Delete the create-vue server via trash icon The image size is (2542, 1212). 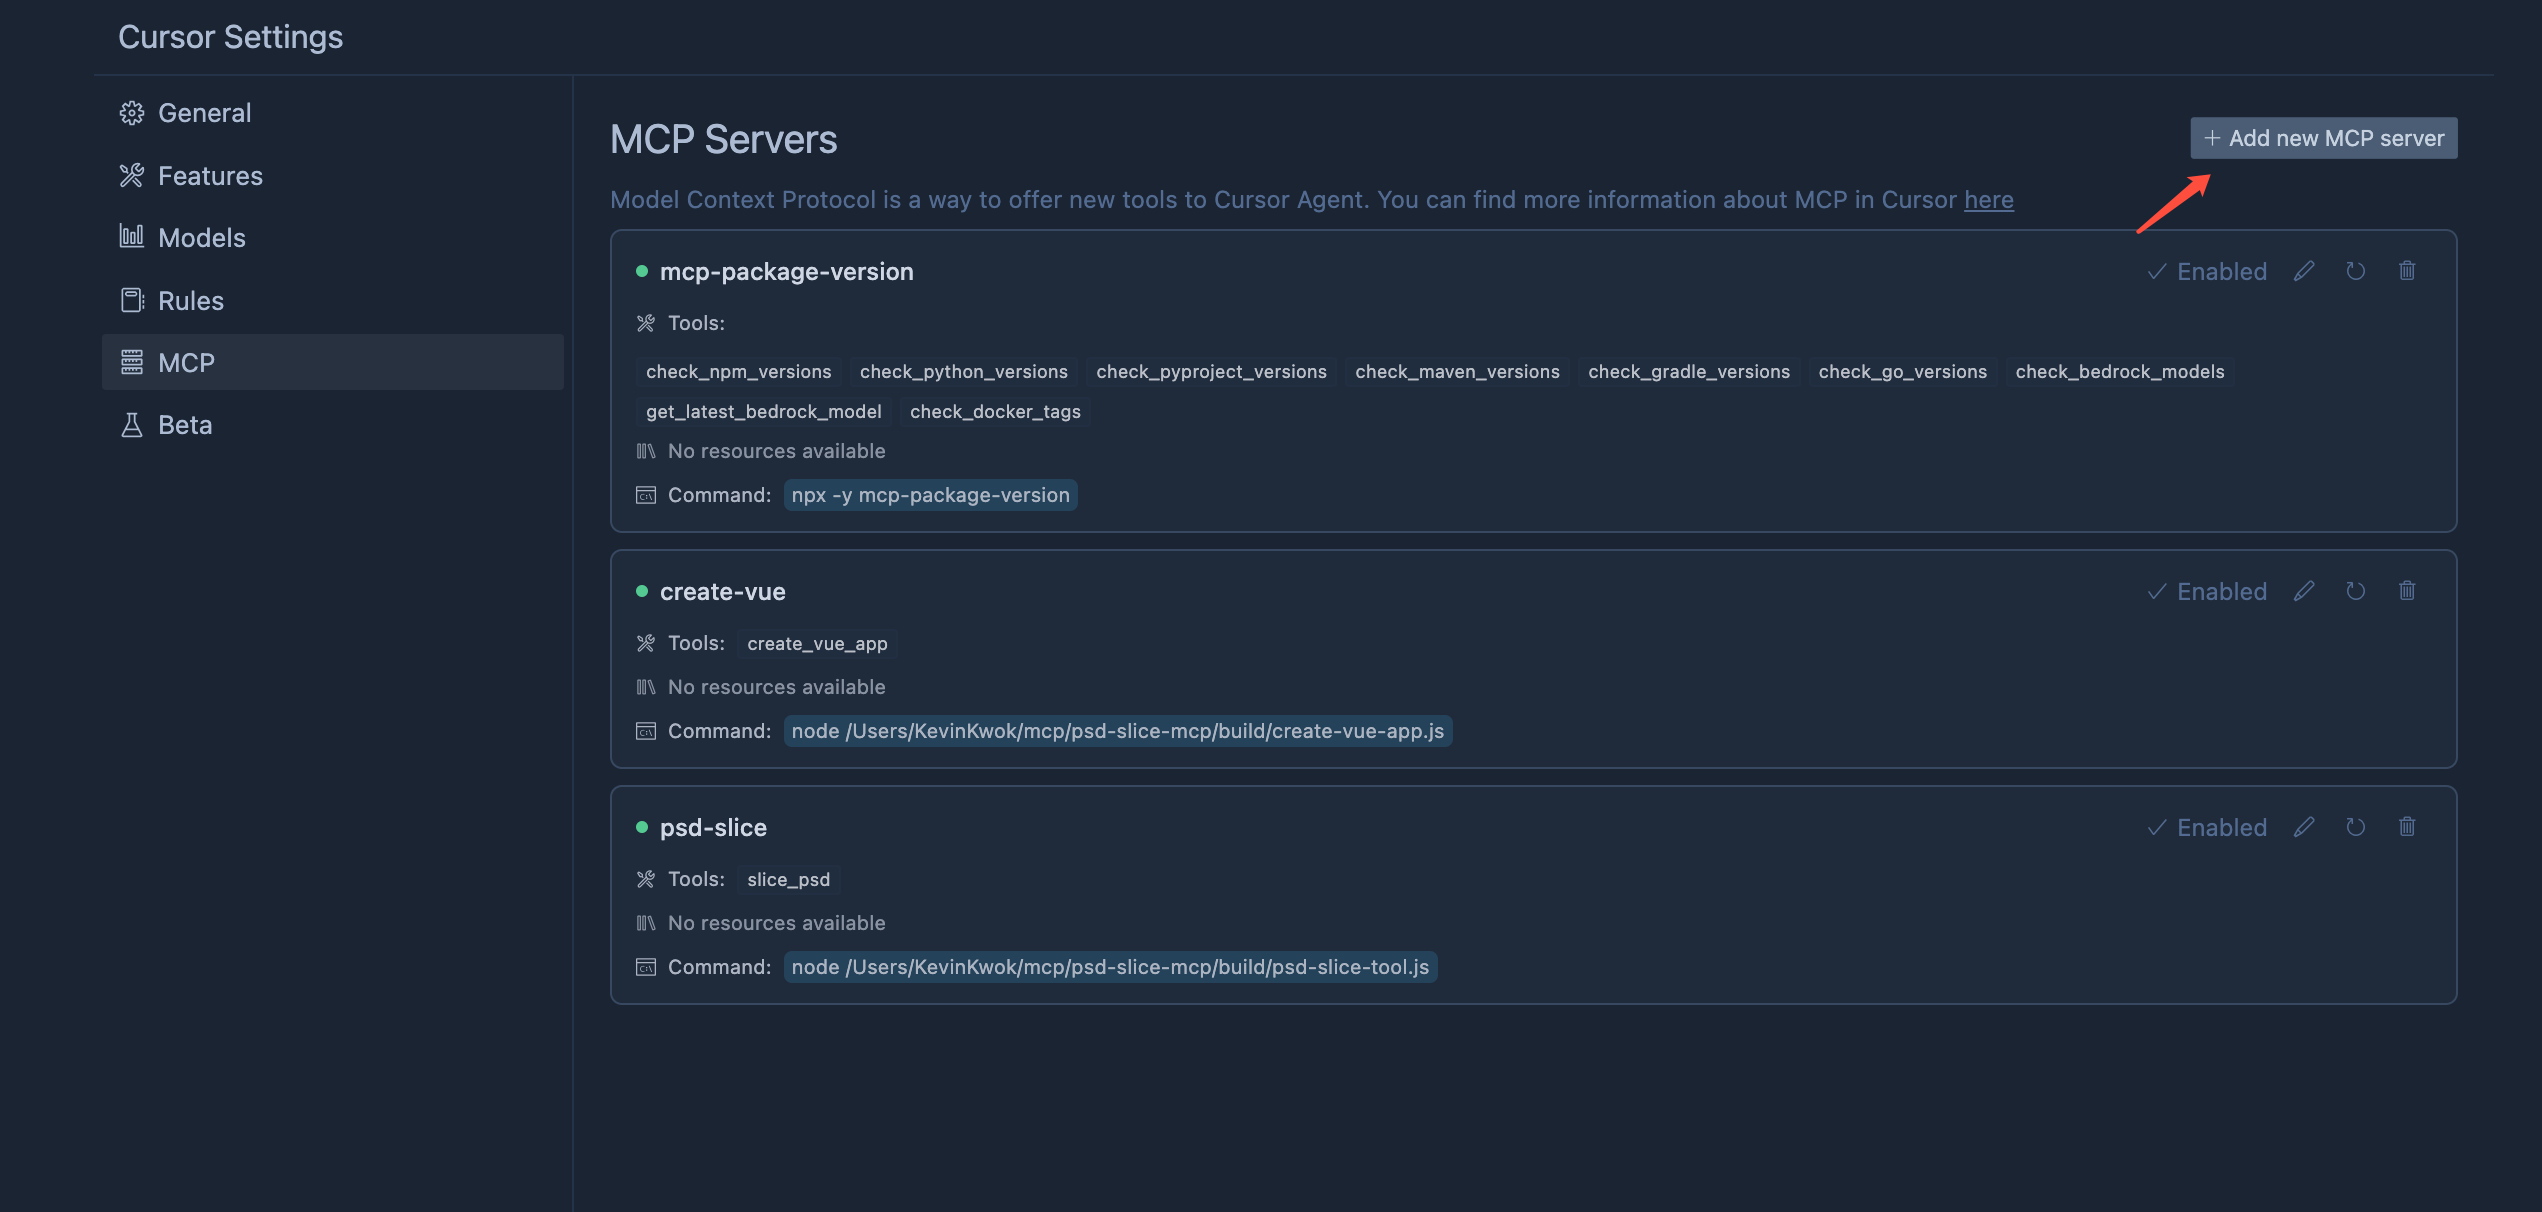2407,591
